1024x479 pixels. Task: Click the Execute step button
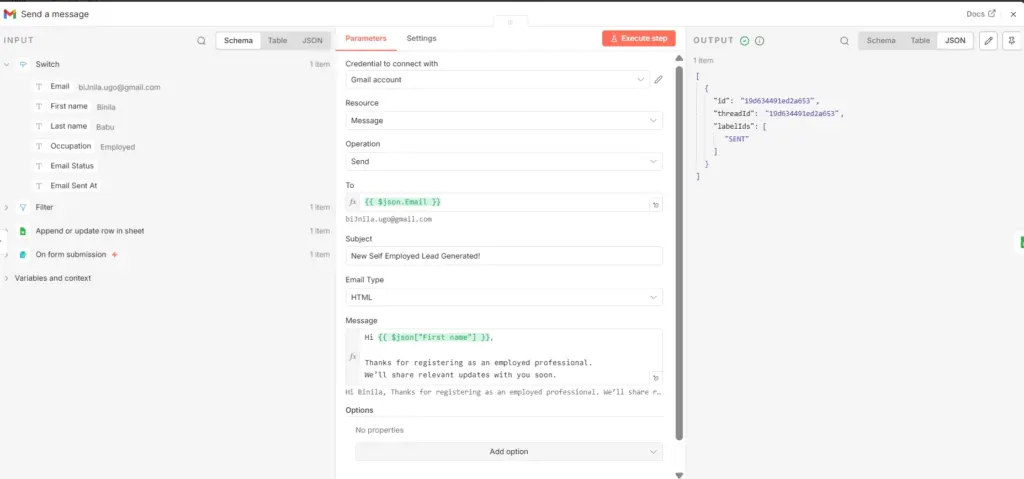tap(639, 39)
